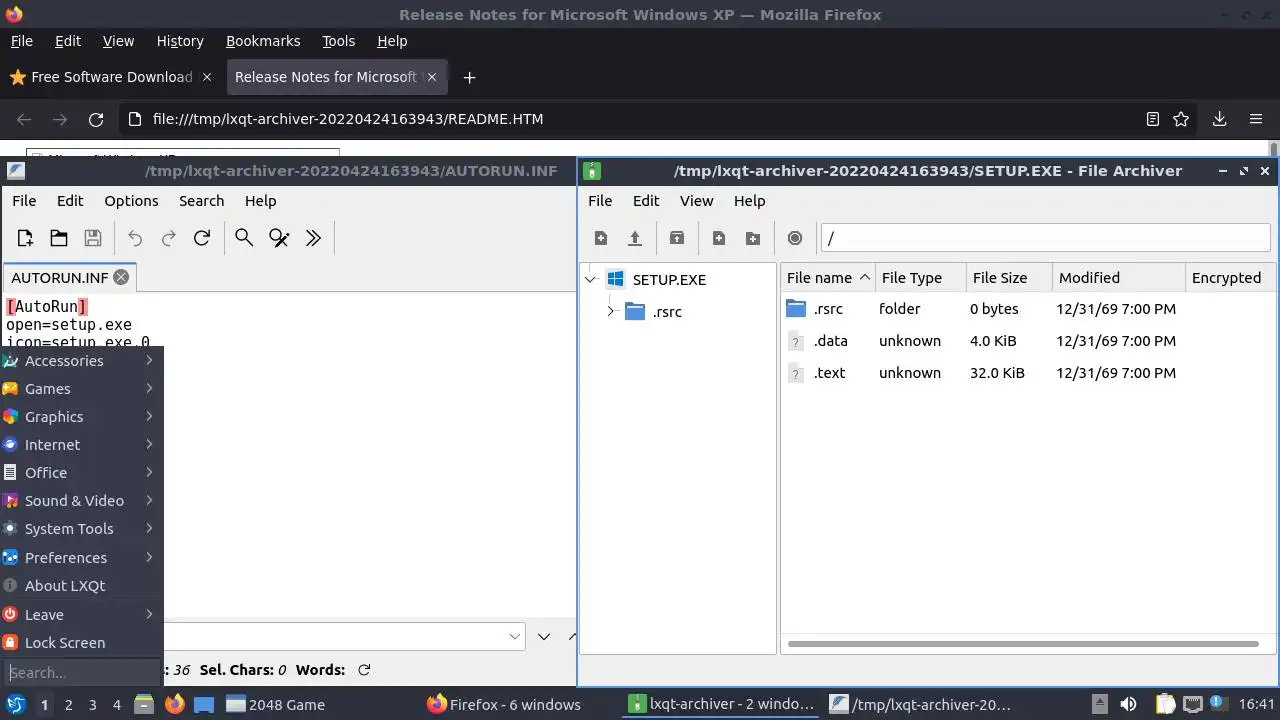1280x720 pixels.
Task: Sort by File name column header
Action: click(829, 278)
